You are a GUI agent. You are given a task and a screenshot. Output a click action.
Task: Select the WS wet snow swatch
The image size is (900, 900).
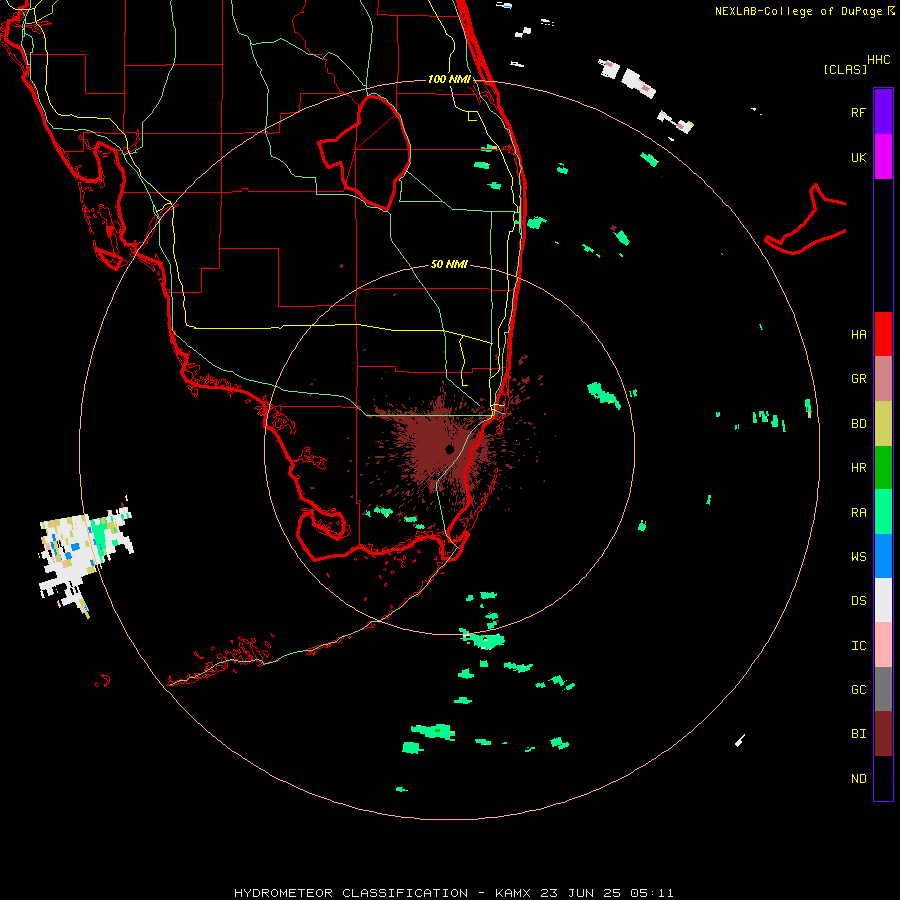pyautogui.click(x=883, y=556)
